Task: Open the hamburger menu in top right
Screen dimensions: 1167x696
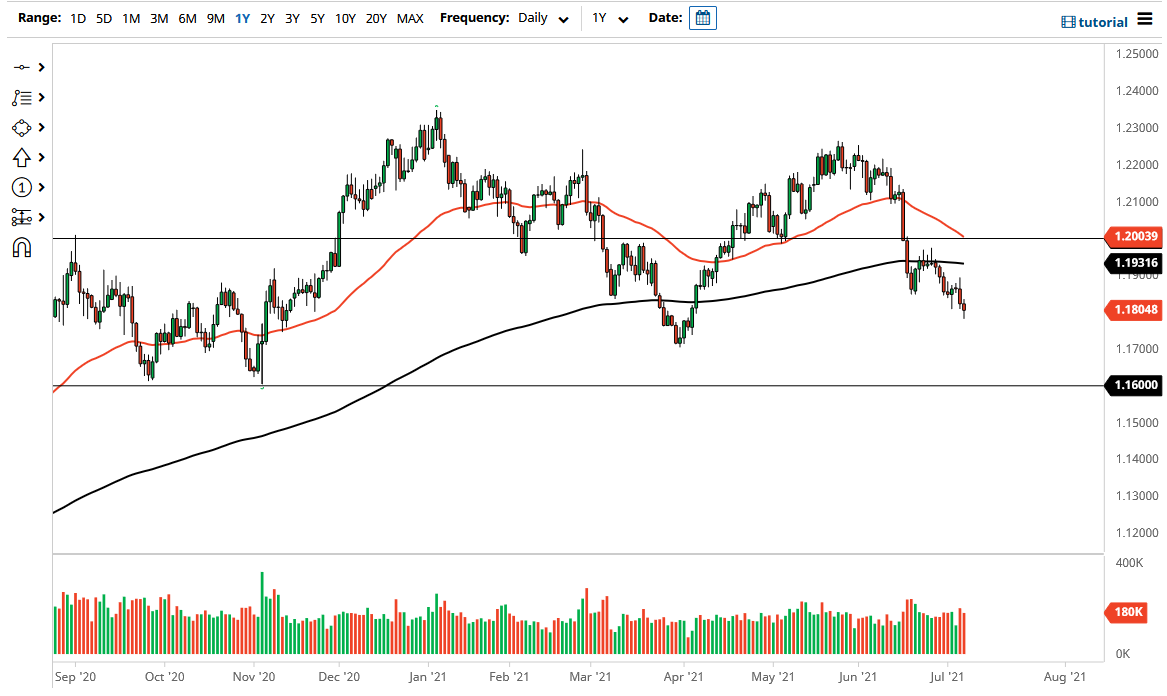Action: click(1145, 21)
